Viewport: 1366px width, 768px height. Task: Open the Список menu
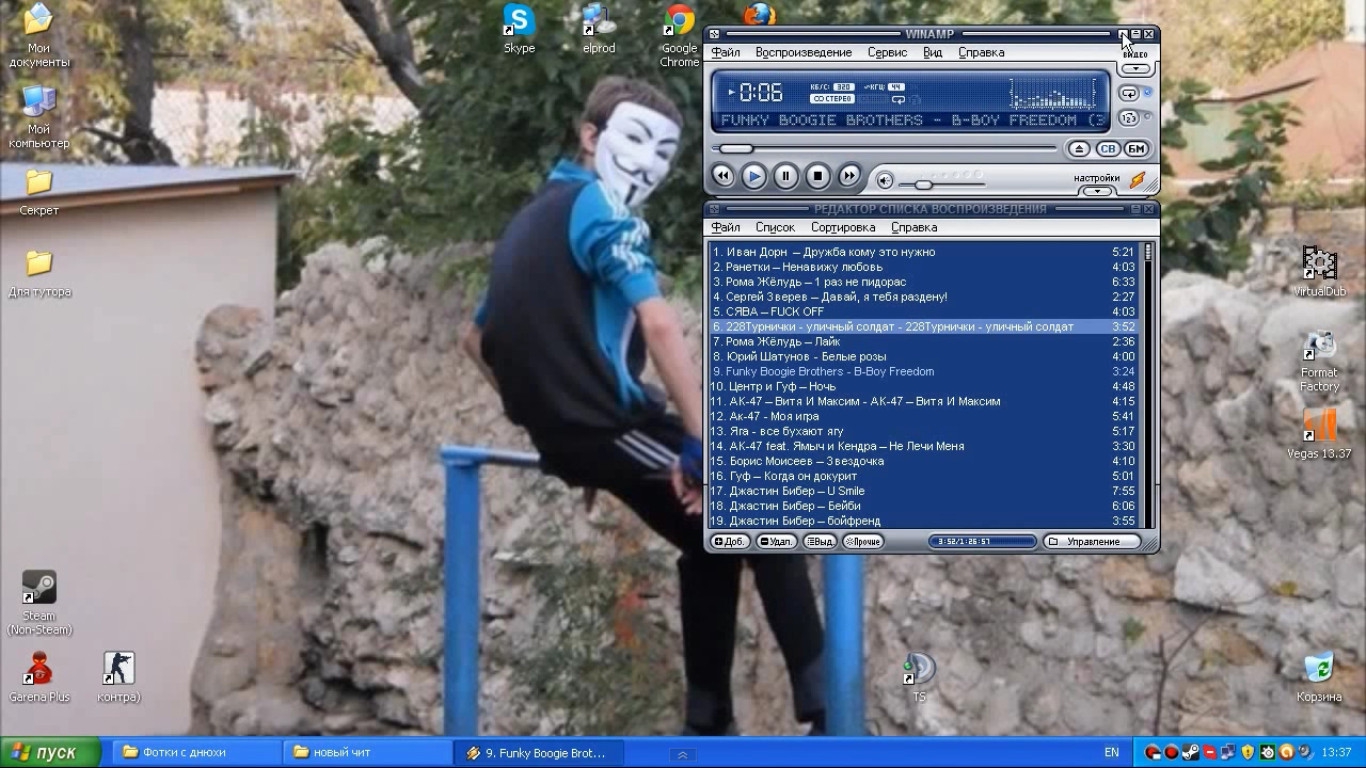click(775, 227)
